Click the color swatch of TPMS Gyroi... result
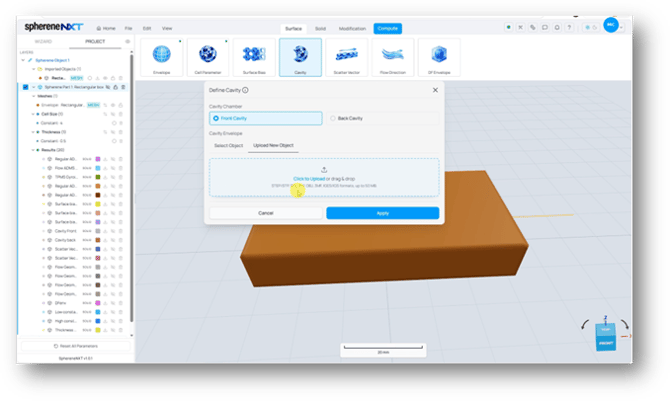 pos(98,177)
